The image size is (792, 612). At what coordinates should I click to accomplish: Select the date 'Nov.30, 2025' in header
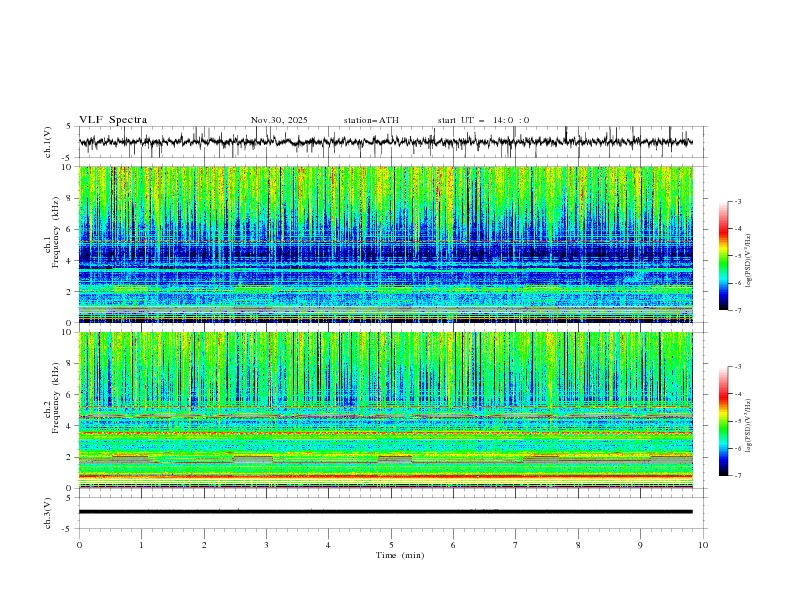(x=279, y=120)
